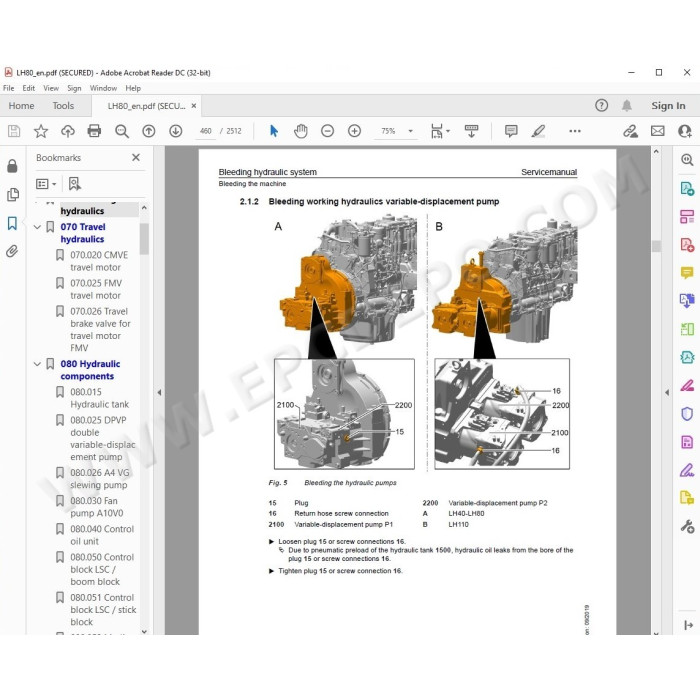Open help question mark icon
700x700 pixels.
coord(601,105)
